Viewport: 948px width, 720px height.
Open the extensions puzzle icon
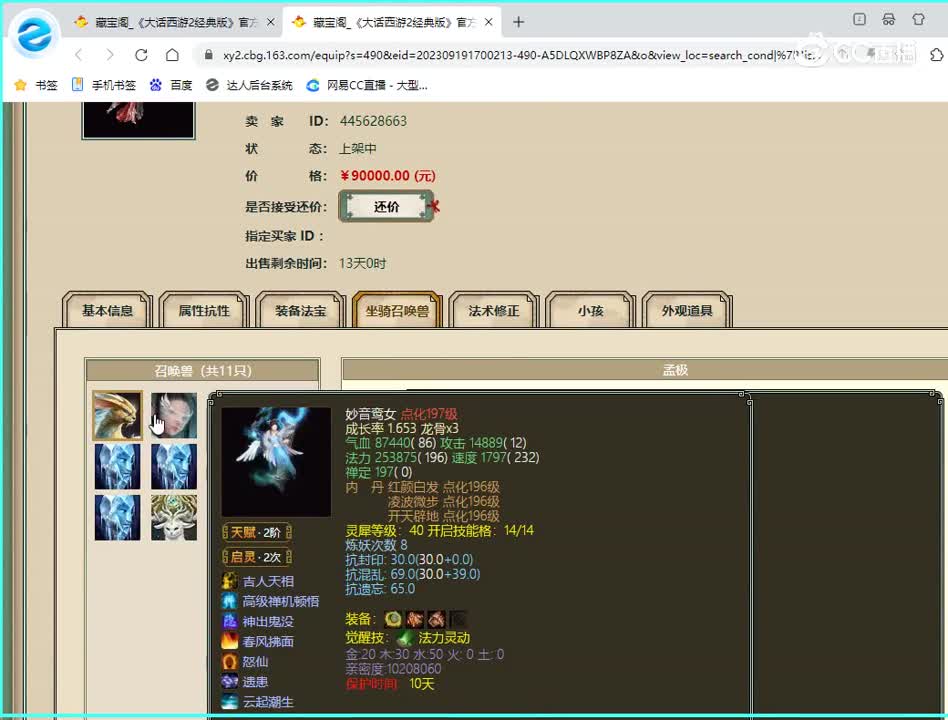click(937, 55)
